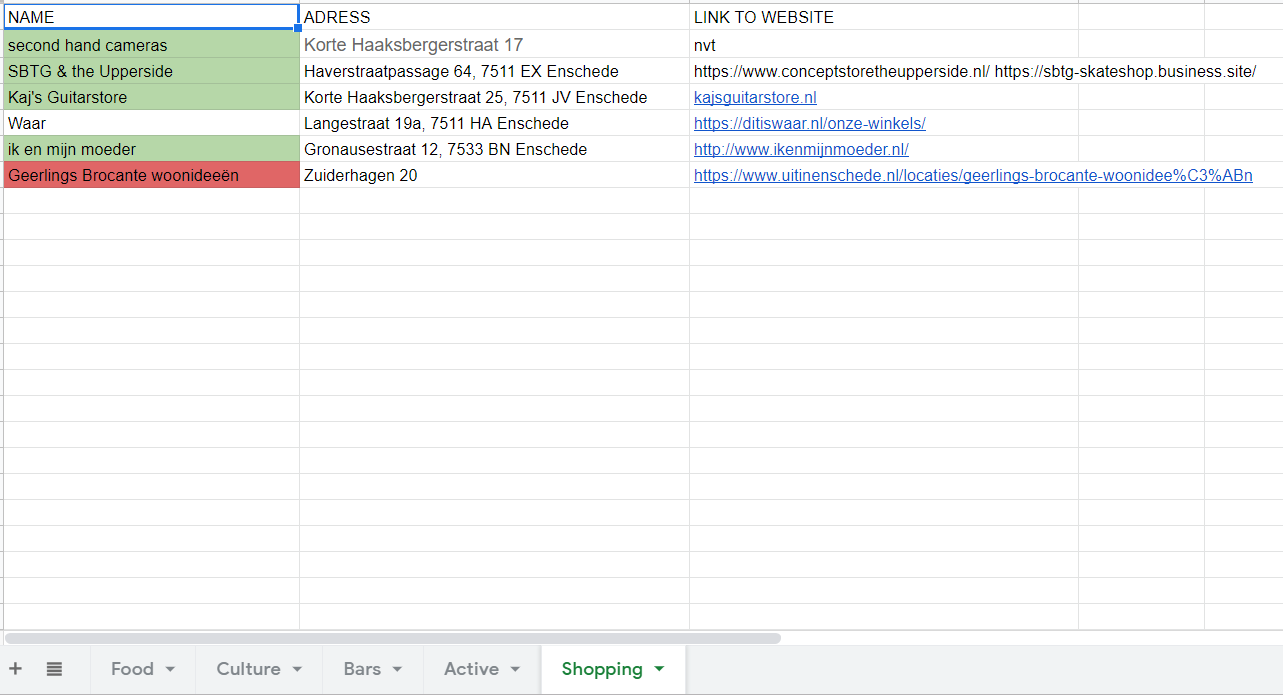This screenshot has height=695, width=1283.
Task: Open the ditiswaar.nl onze-winkels link
Action: tap(810, 124)
